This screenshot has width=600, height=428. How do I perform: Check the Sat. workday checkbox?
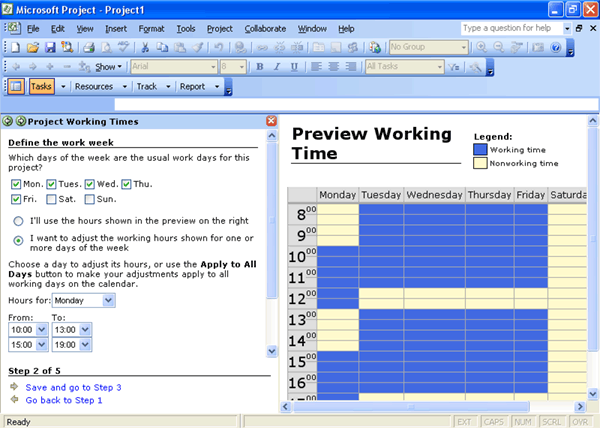(51, 199)
